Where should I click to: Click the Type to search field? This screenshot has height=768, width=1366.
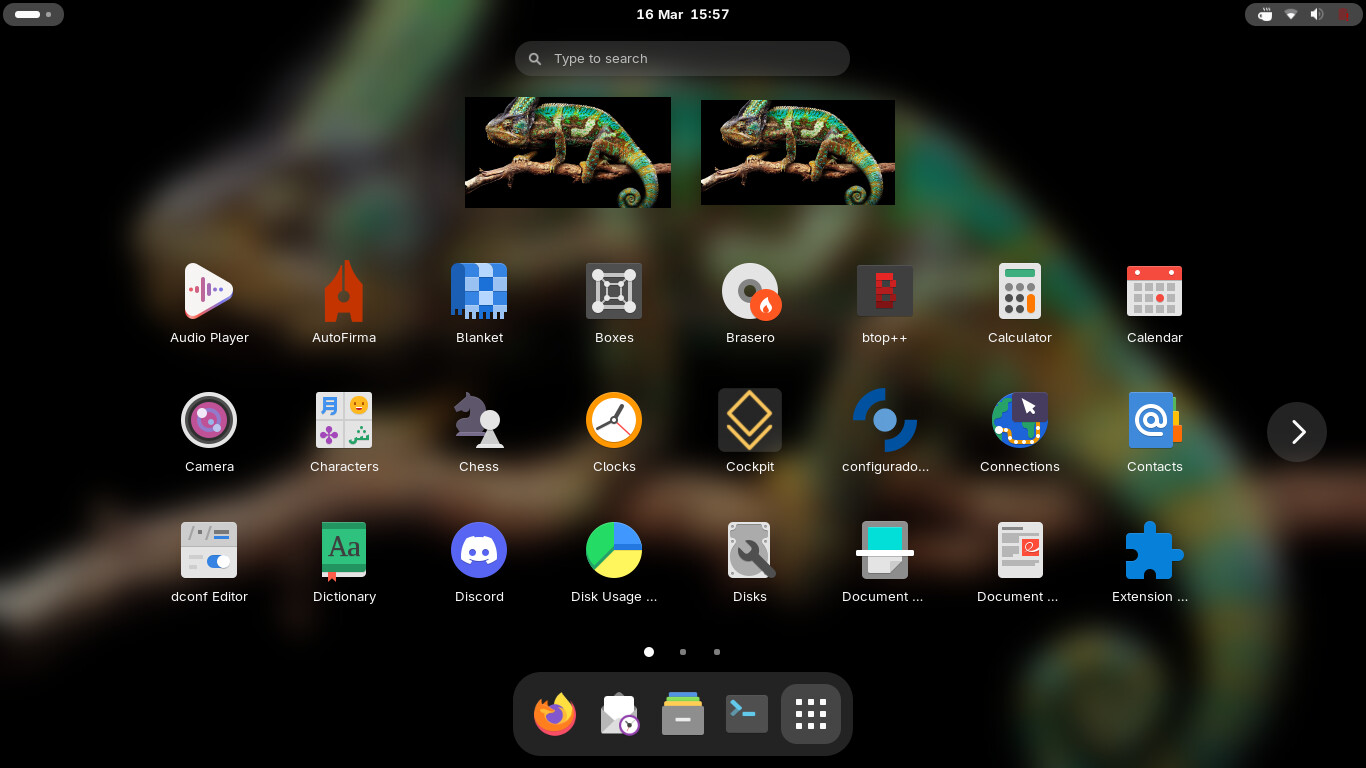tap(683, 59)
